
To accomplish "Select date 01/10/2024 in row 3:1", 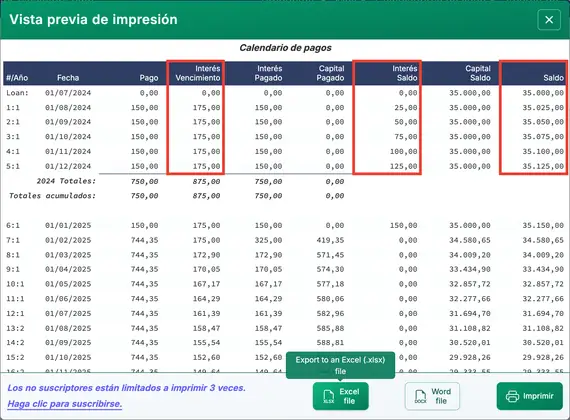I will pos(68,137).
